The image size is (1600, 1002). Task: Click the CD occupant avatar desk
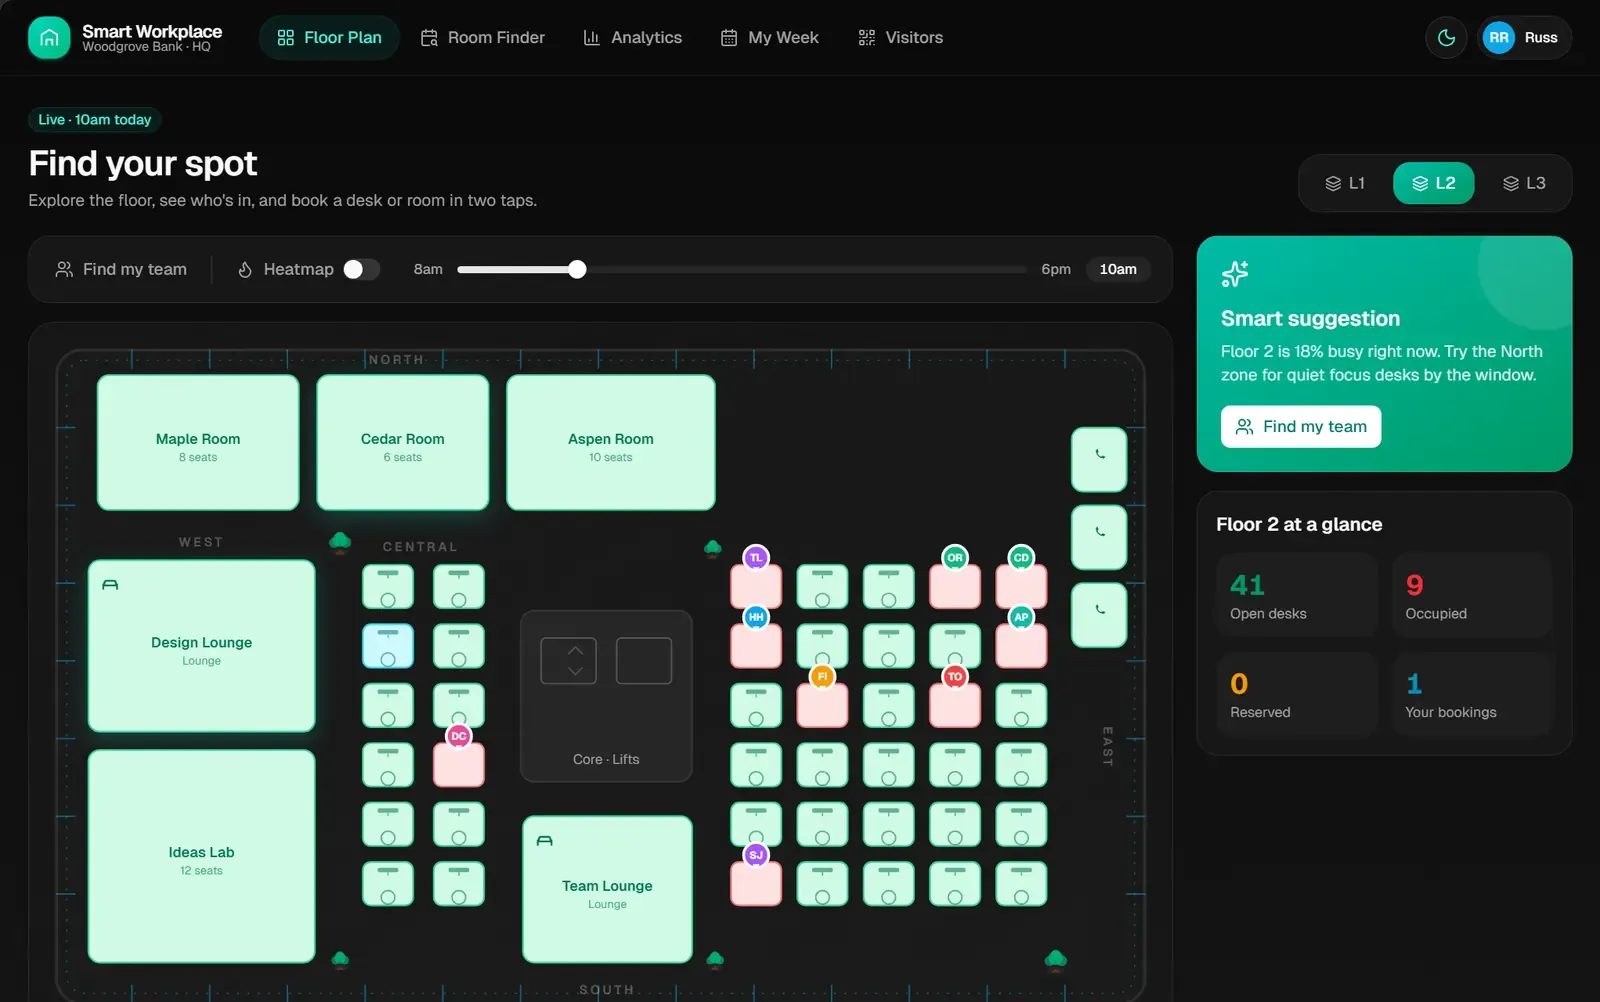pos(1021,586)
